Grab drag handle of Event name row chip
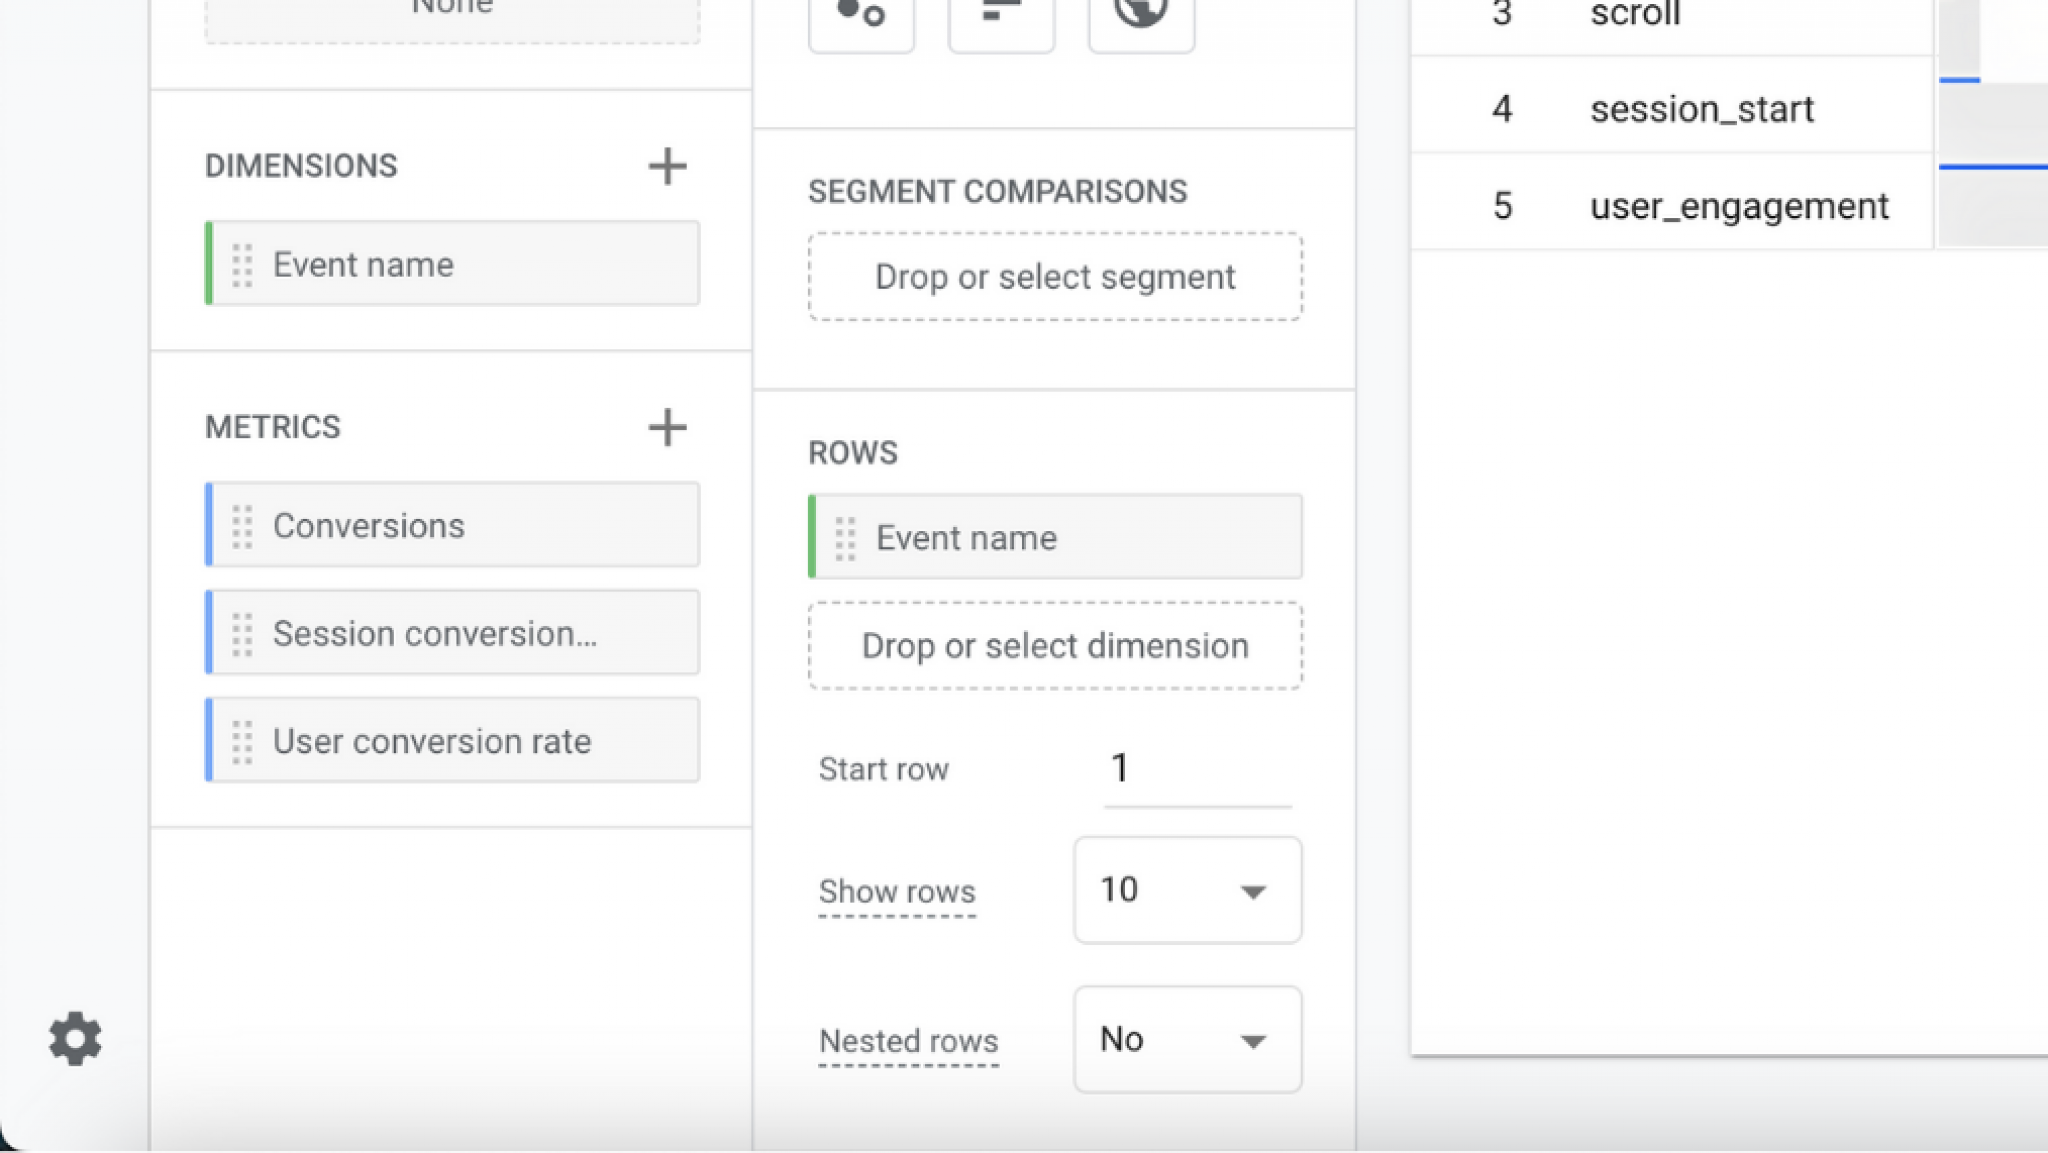The height and width of the screenshot is (1153, 2048). 845,538
